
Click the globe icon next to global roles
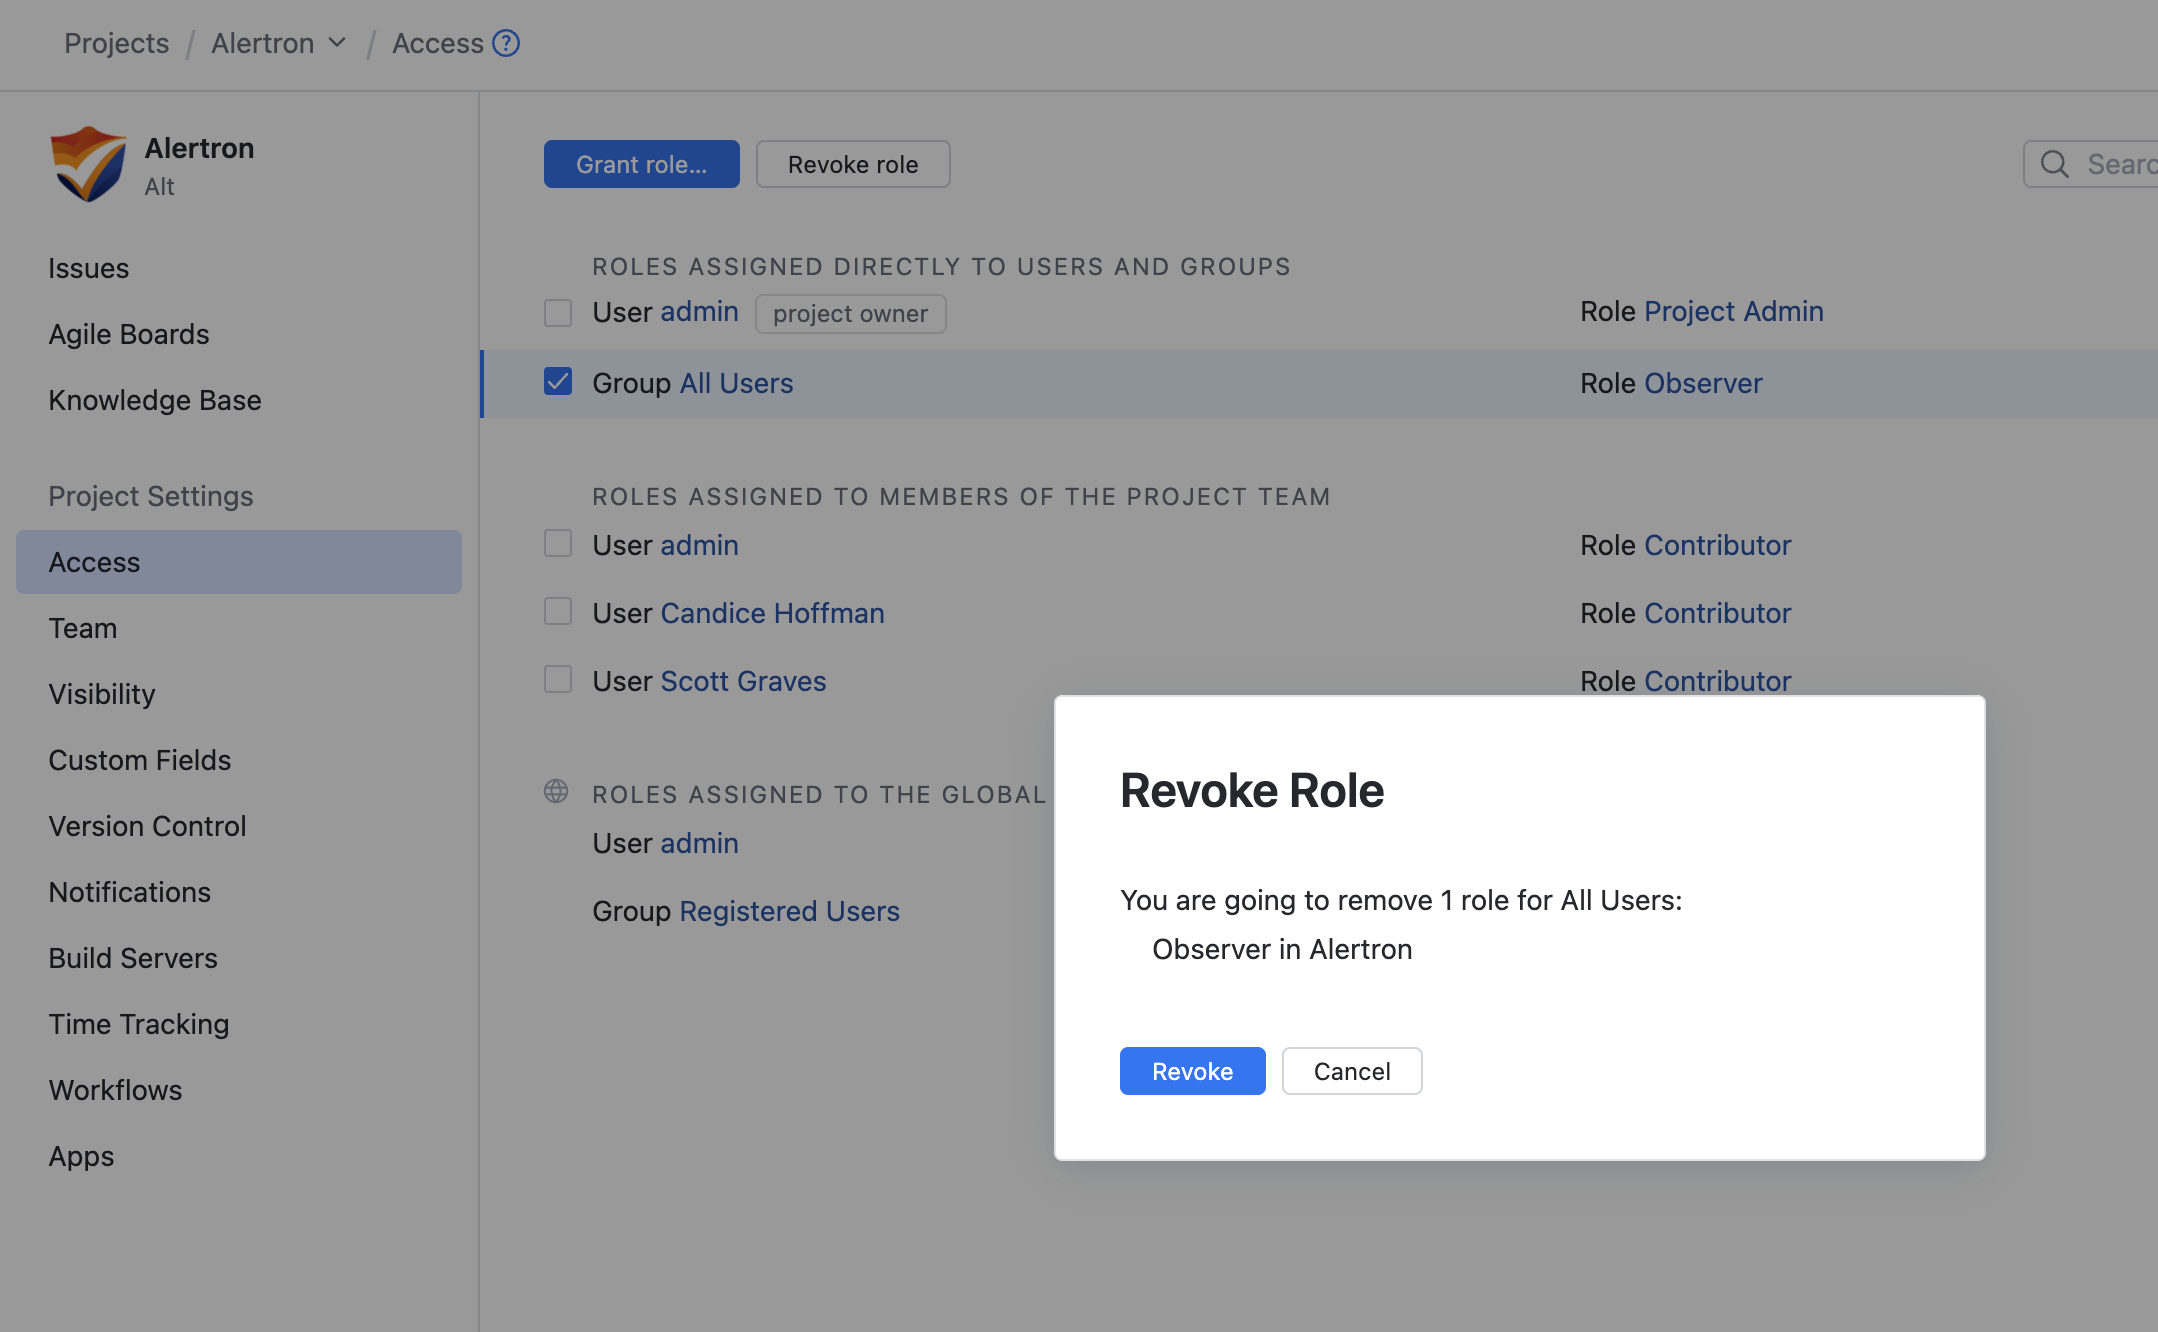pyautogui.click(x=557, y=792)
